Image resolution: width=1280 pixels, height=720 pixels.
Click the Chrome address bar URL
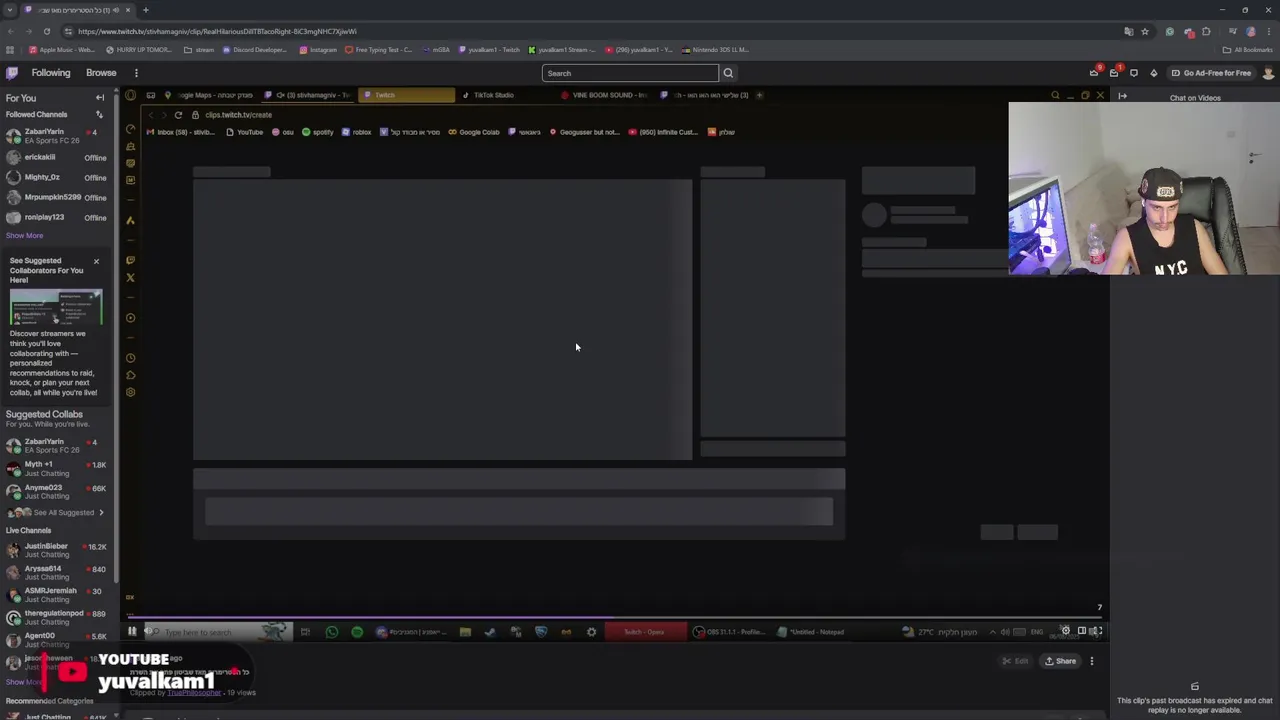pos(217,31)
